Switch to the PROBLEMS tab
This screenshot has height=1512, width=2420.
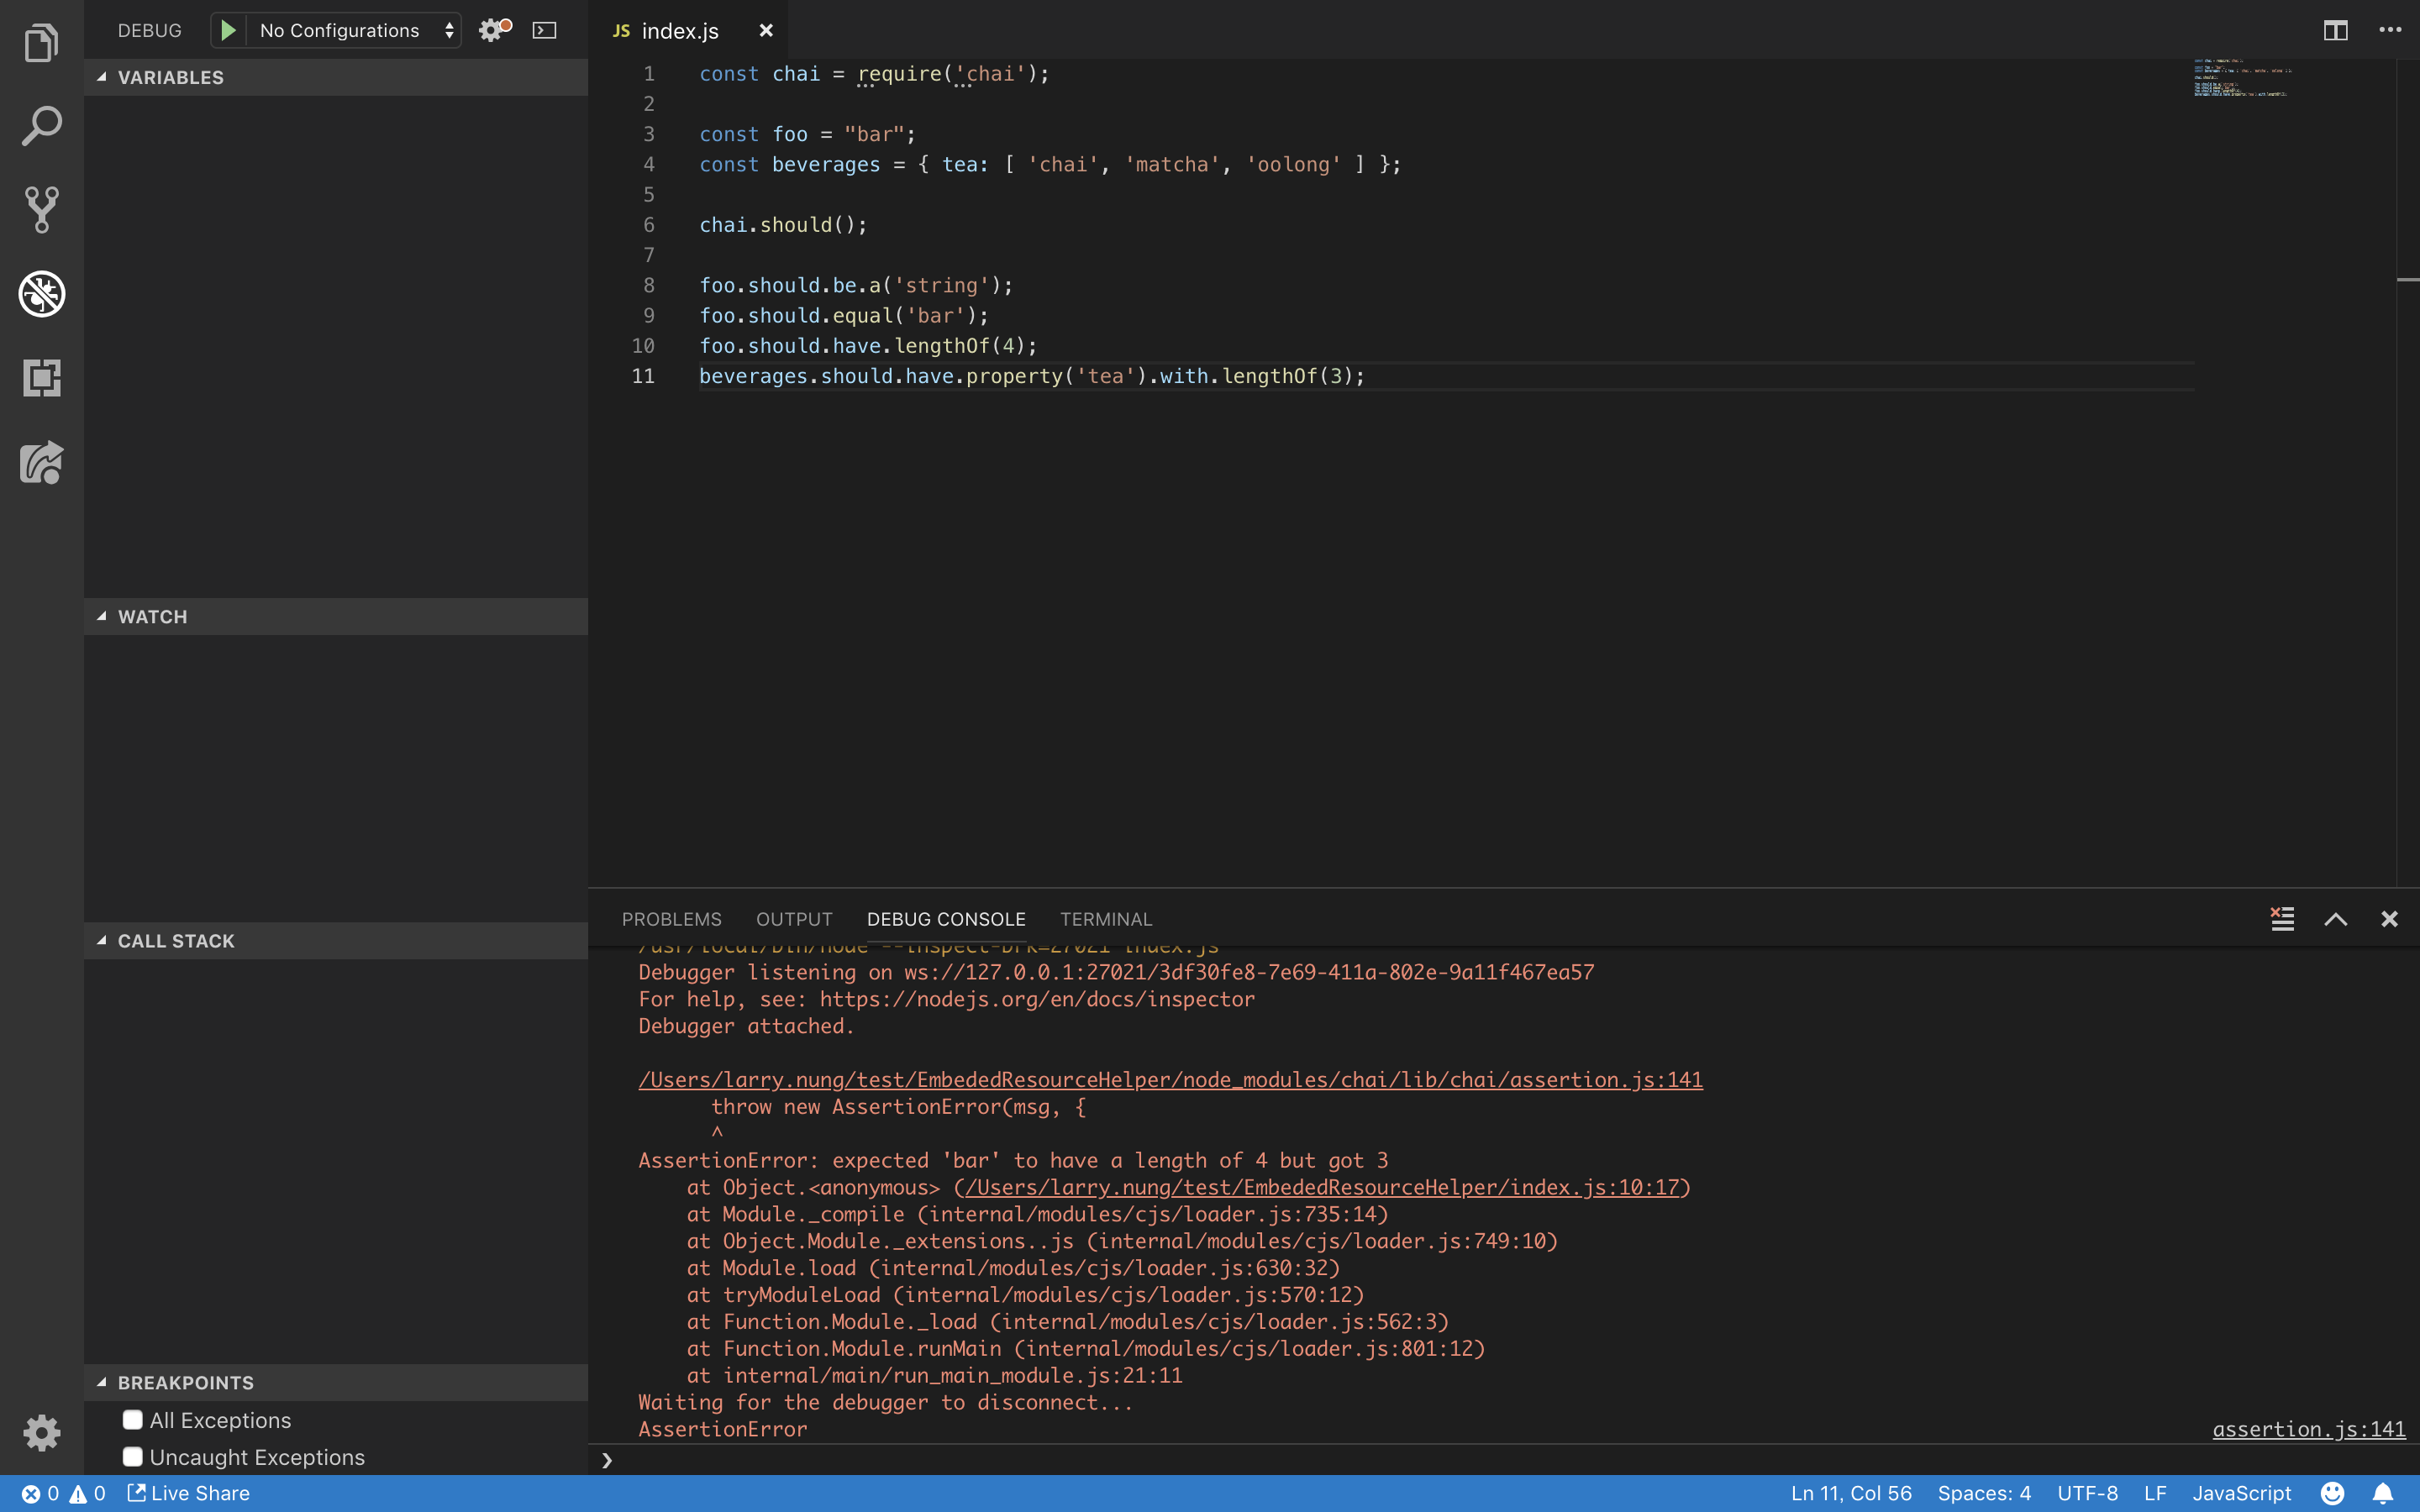coord(671,918)
